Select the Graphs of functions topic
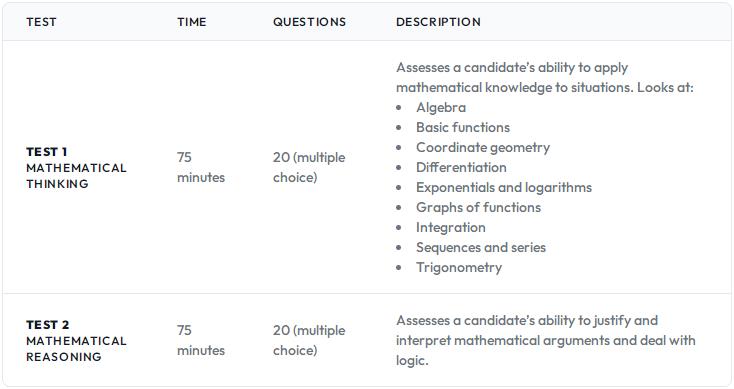The width and height of the screenshot is (734, 389). pos(478,207)
